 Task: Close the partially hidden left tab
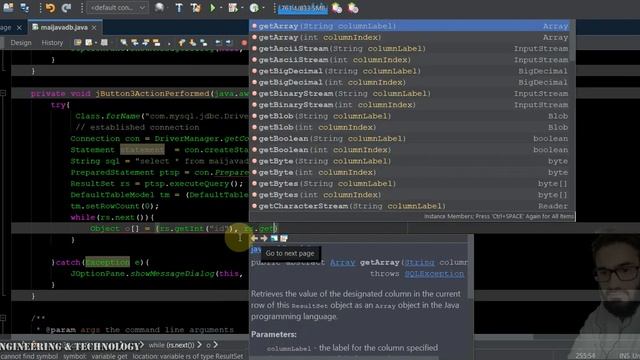(x=19, y=28)
